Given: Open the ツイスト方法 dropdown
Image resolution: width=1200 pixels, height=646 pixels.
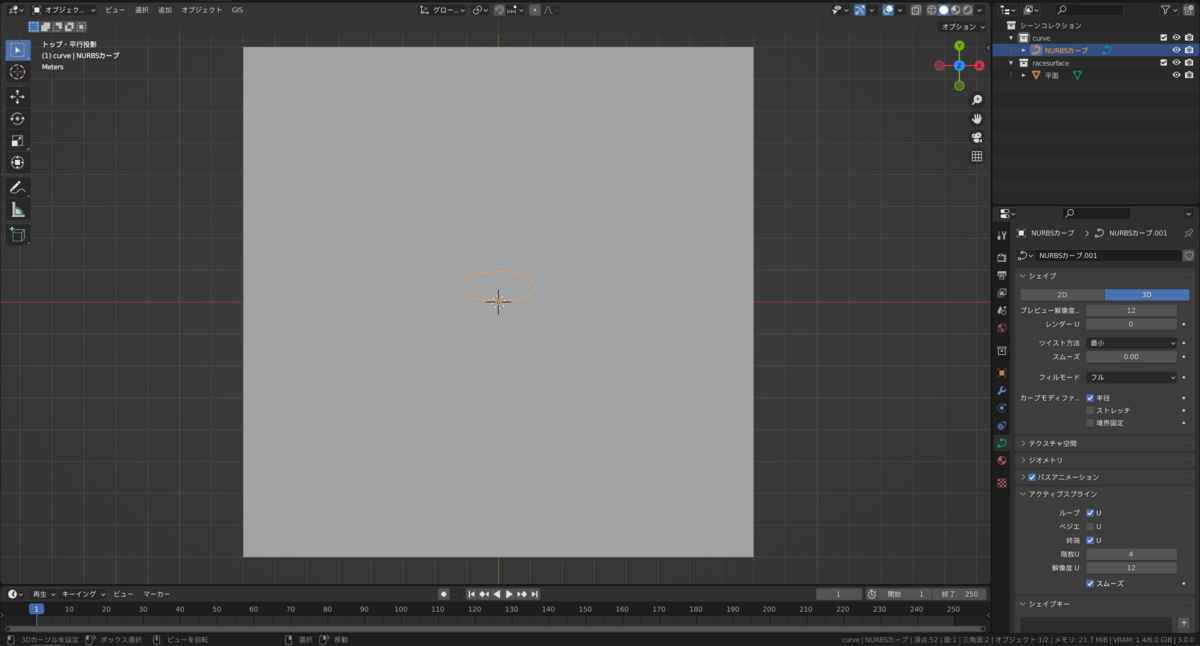Looking at the screenshot, I should (x=1132, y=343).
